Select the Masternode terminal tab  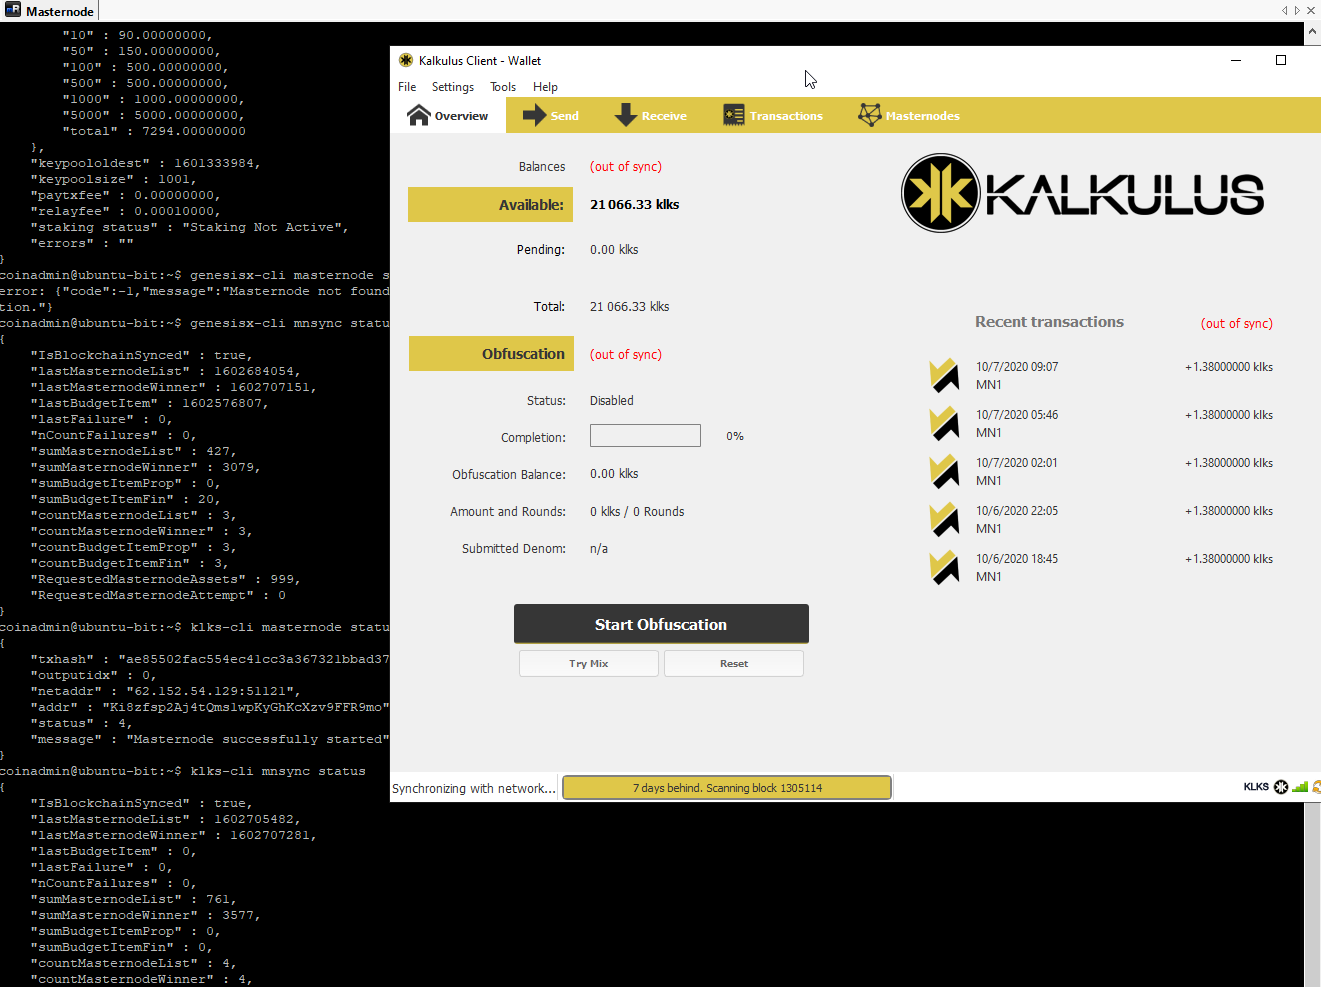50,11
